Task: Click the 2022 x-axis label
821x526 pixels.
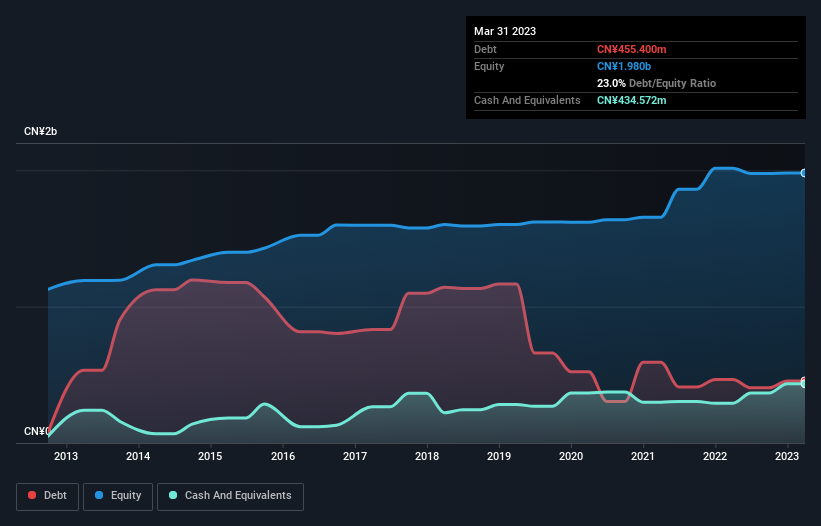Action: tap(715, 456)
